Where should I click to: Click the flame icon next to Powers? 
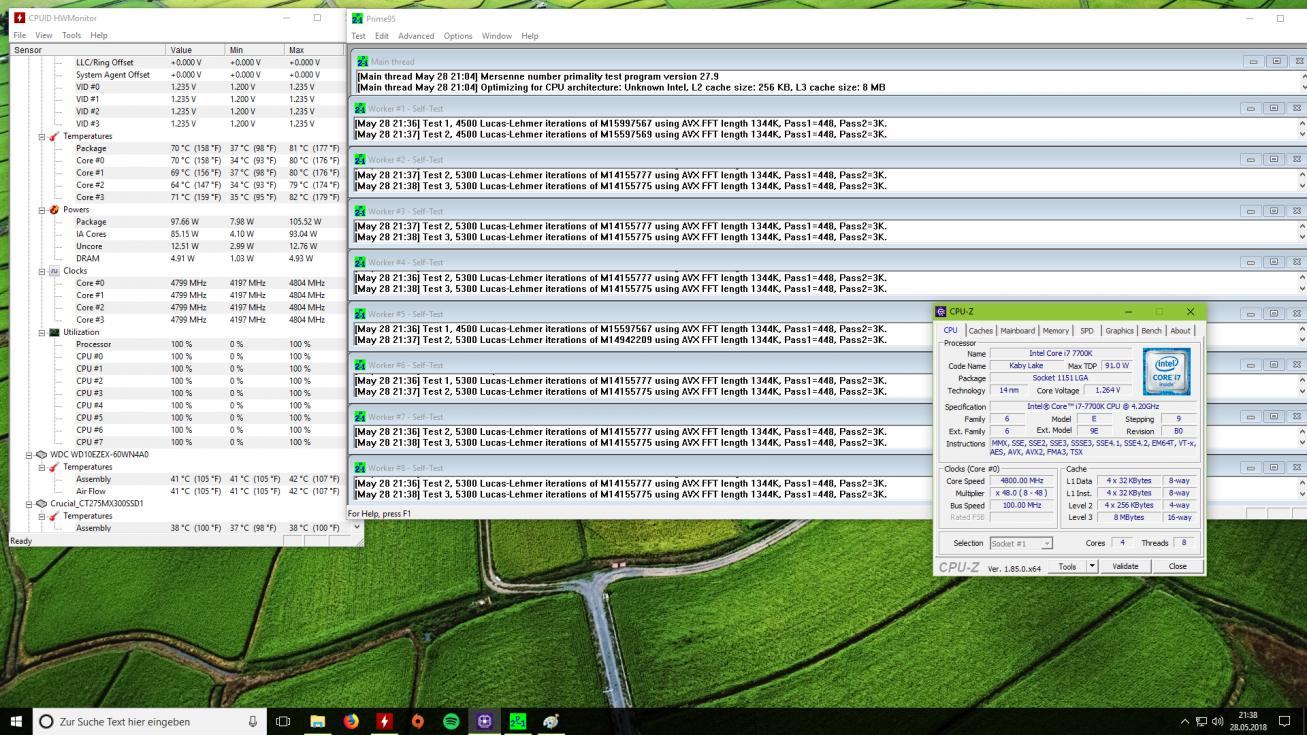[55, 210]
